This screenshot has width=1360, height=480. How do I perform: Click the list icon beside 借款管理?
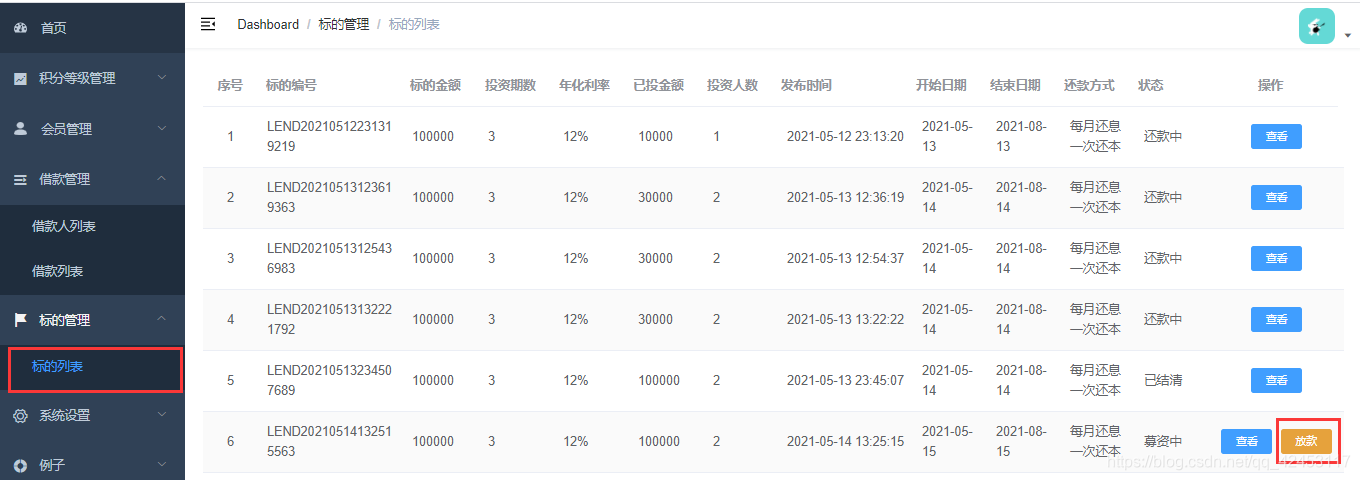[x=20, y=179]
